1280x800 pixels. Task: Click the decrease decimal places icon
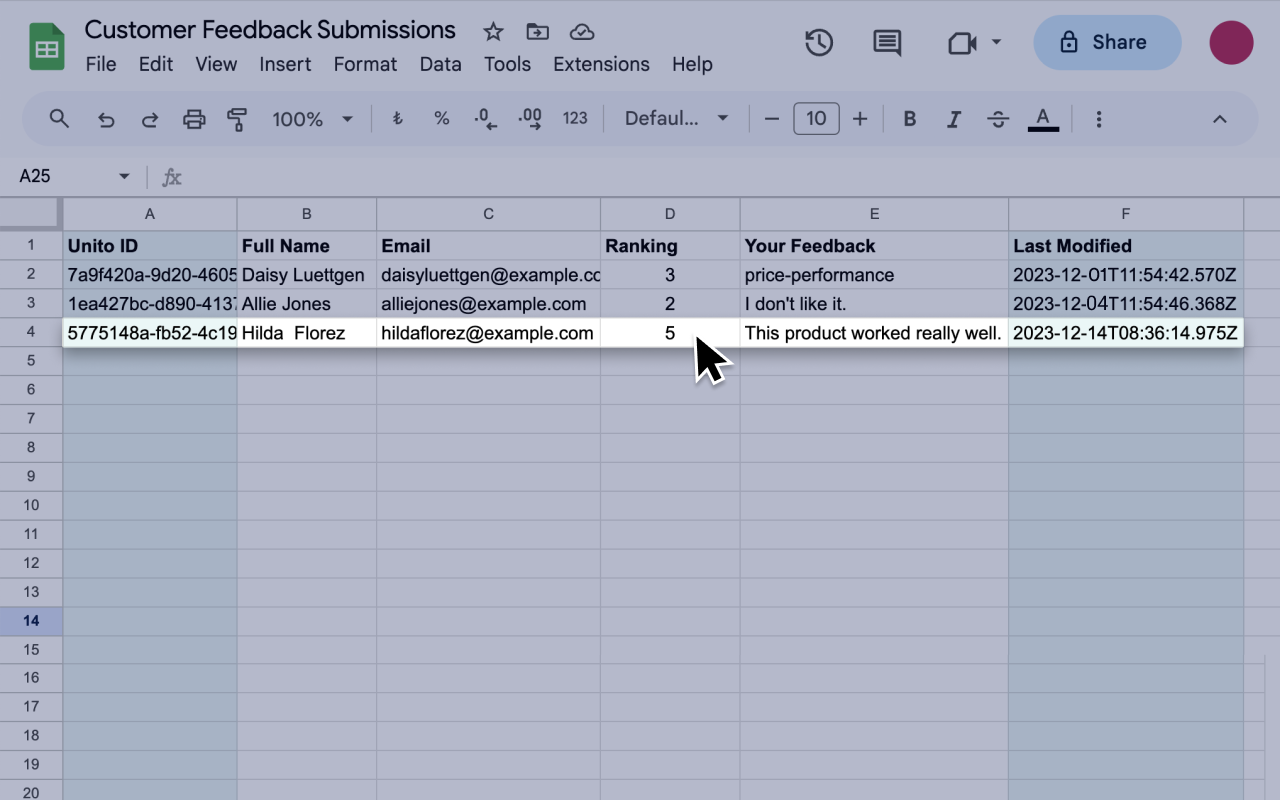pos(484,118)
